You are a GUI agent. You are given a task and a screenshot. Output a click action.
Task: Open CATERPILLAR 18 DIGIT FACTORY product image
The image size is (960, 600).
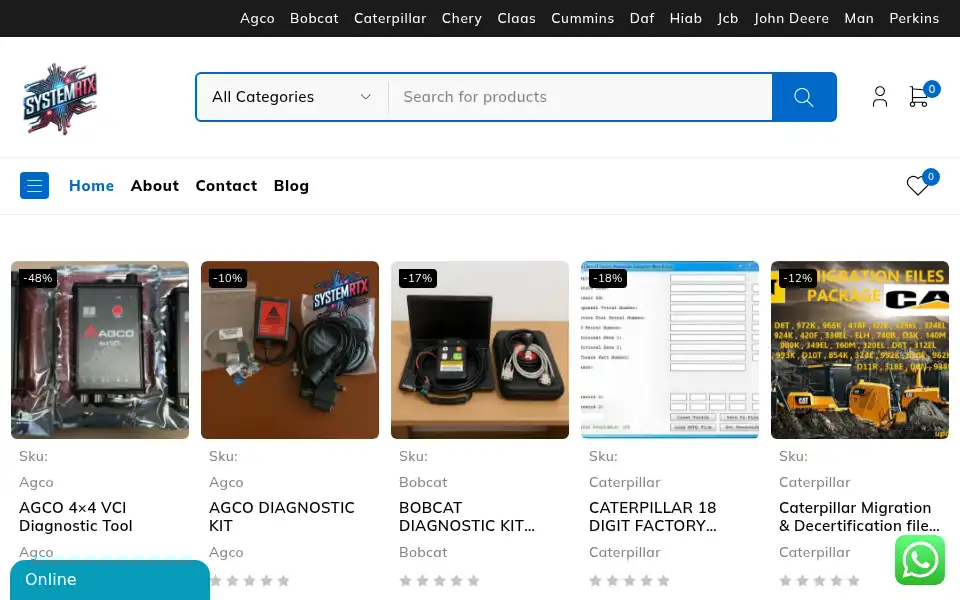point(670,350)
